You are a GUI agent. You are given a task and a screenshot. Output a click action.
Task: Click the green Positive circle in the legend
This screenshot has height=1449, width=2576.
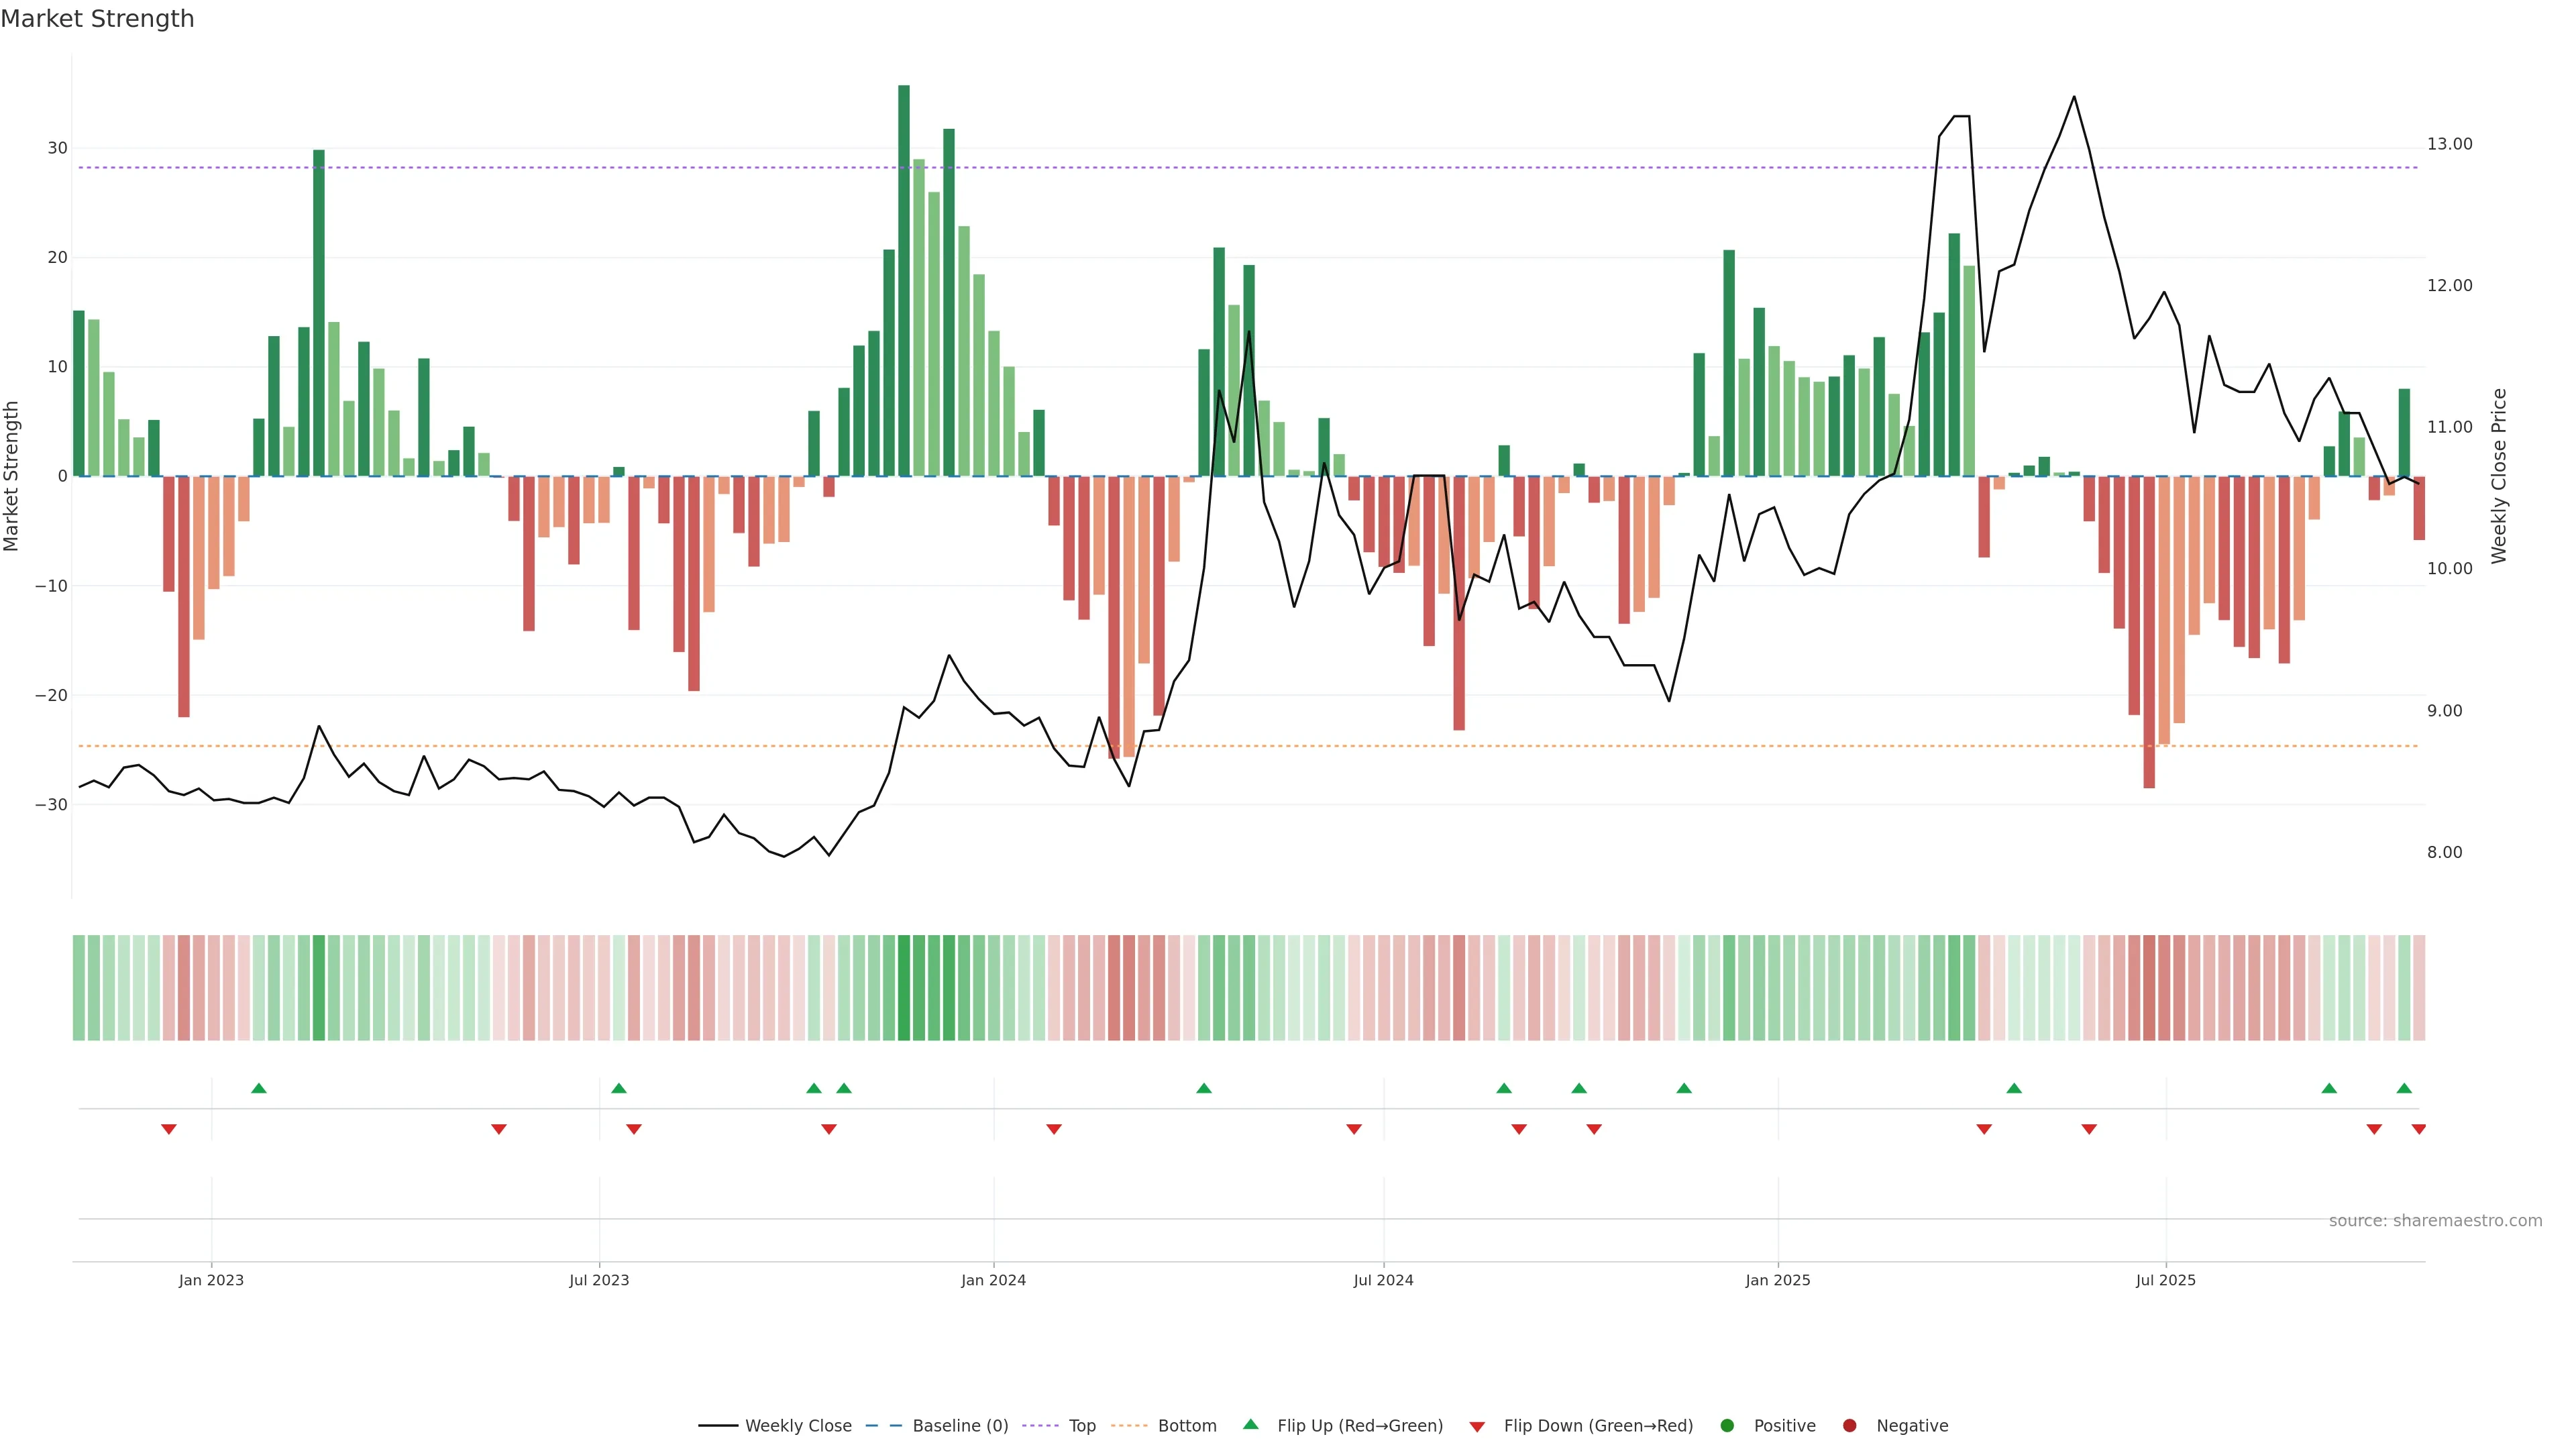point(1727,1426)
